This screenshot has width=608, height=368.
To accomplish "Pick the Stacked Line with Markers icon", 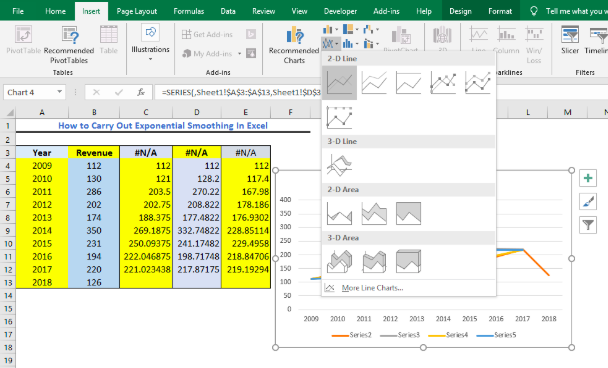I will point(477,83).
